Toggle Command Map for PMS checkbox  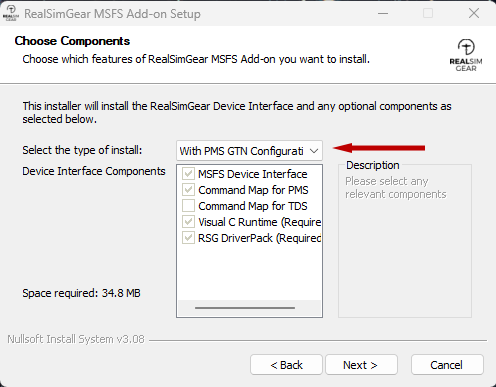point(188,190)
